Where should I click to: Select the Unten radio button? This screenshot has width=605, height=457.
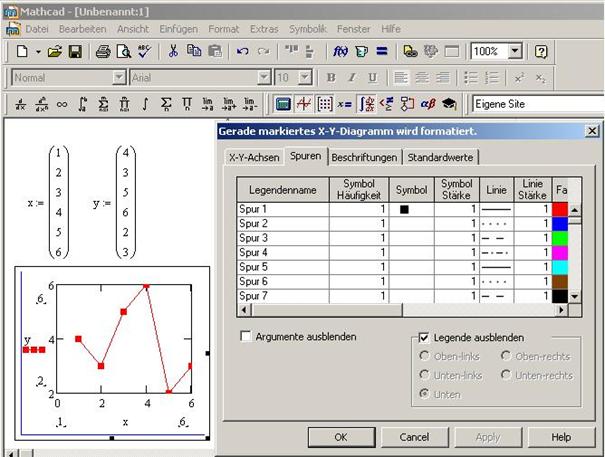(x=424, y=394)
